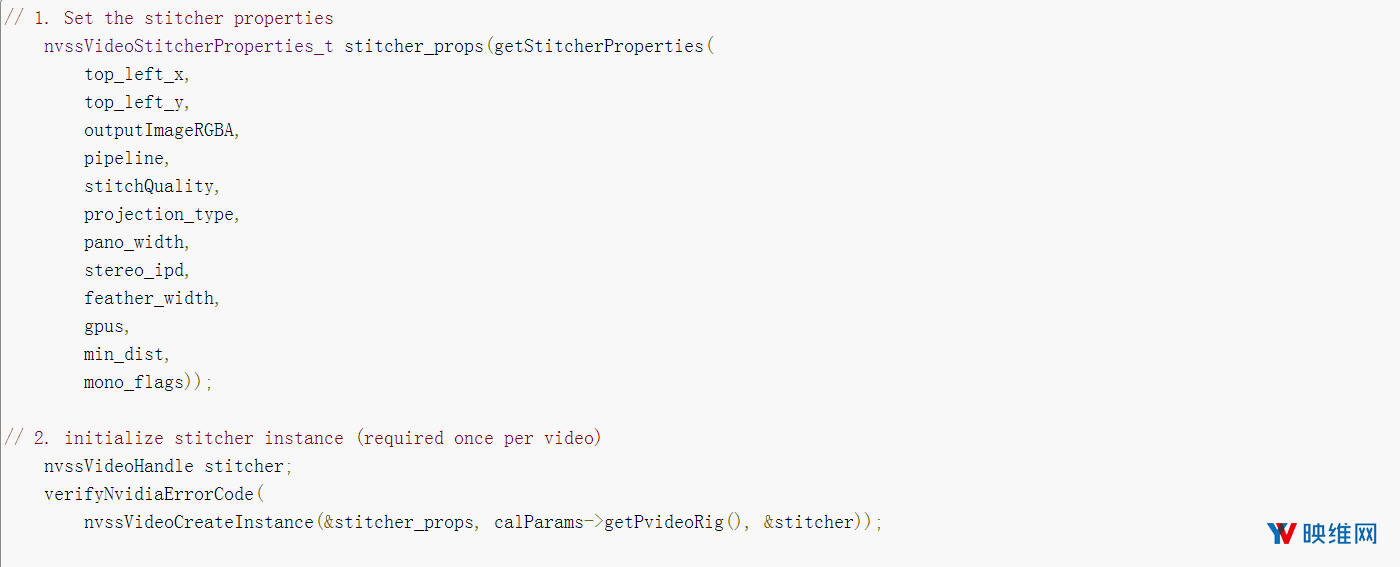Click the nvssVideoStitcherProperties_t type name
The image size is (1400, 567).
pyautogui.click(x=189, y=46)
